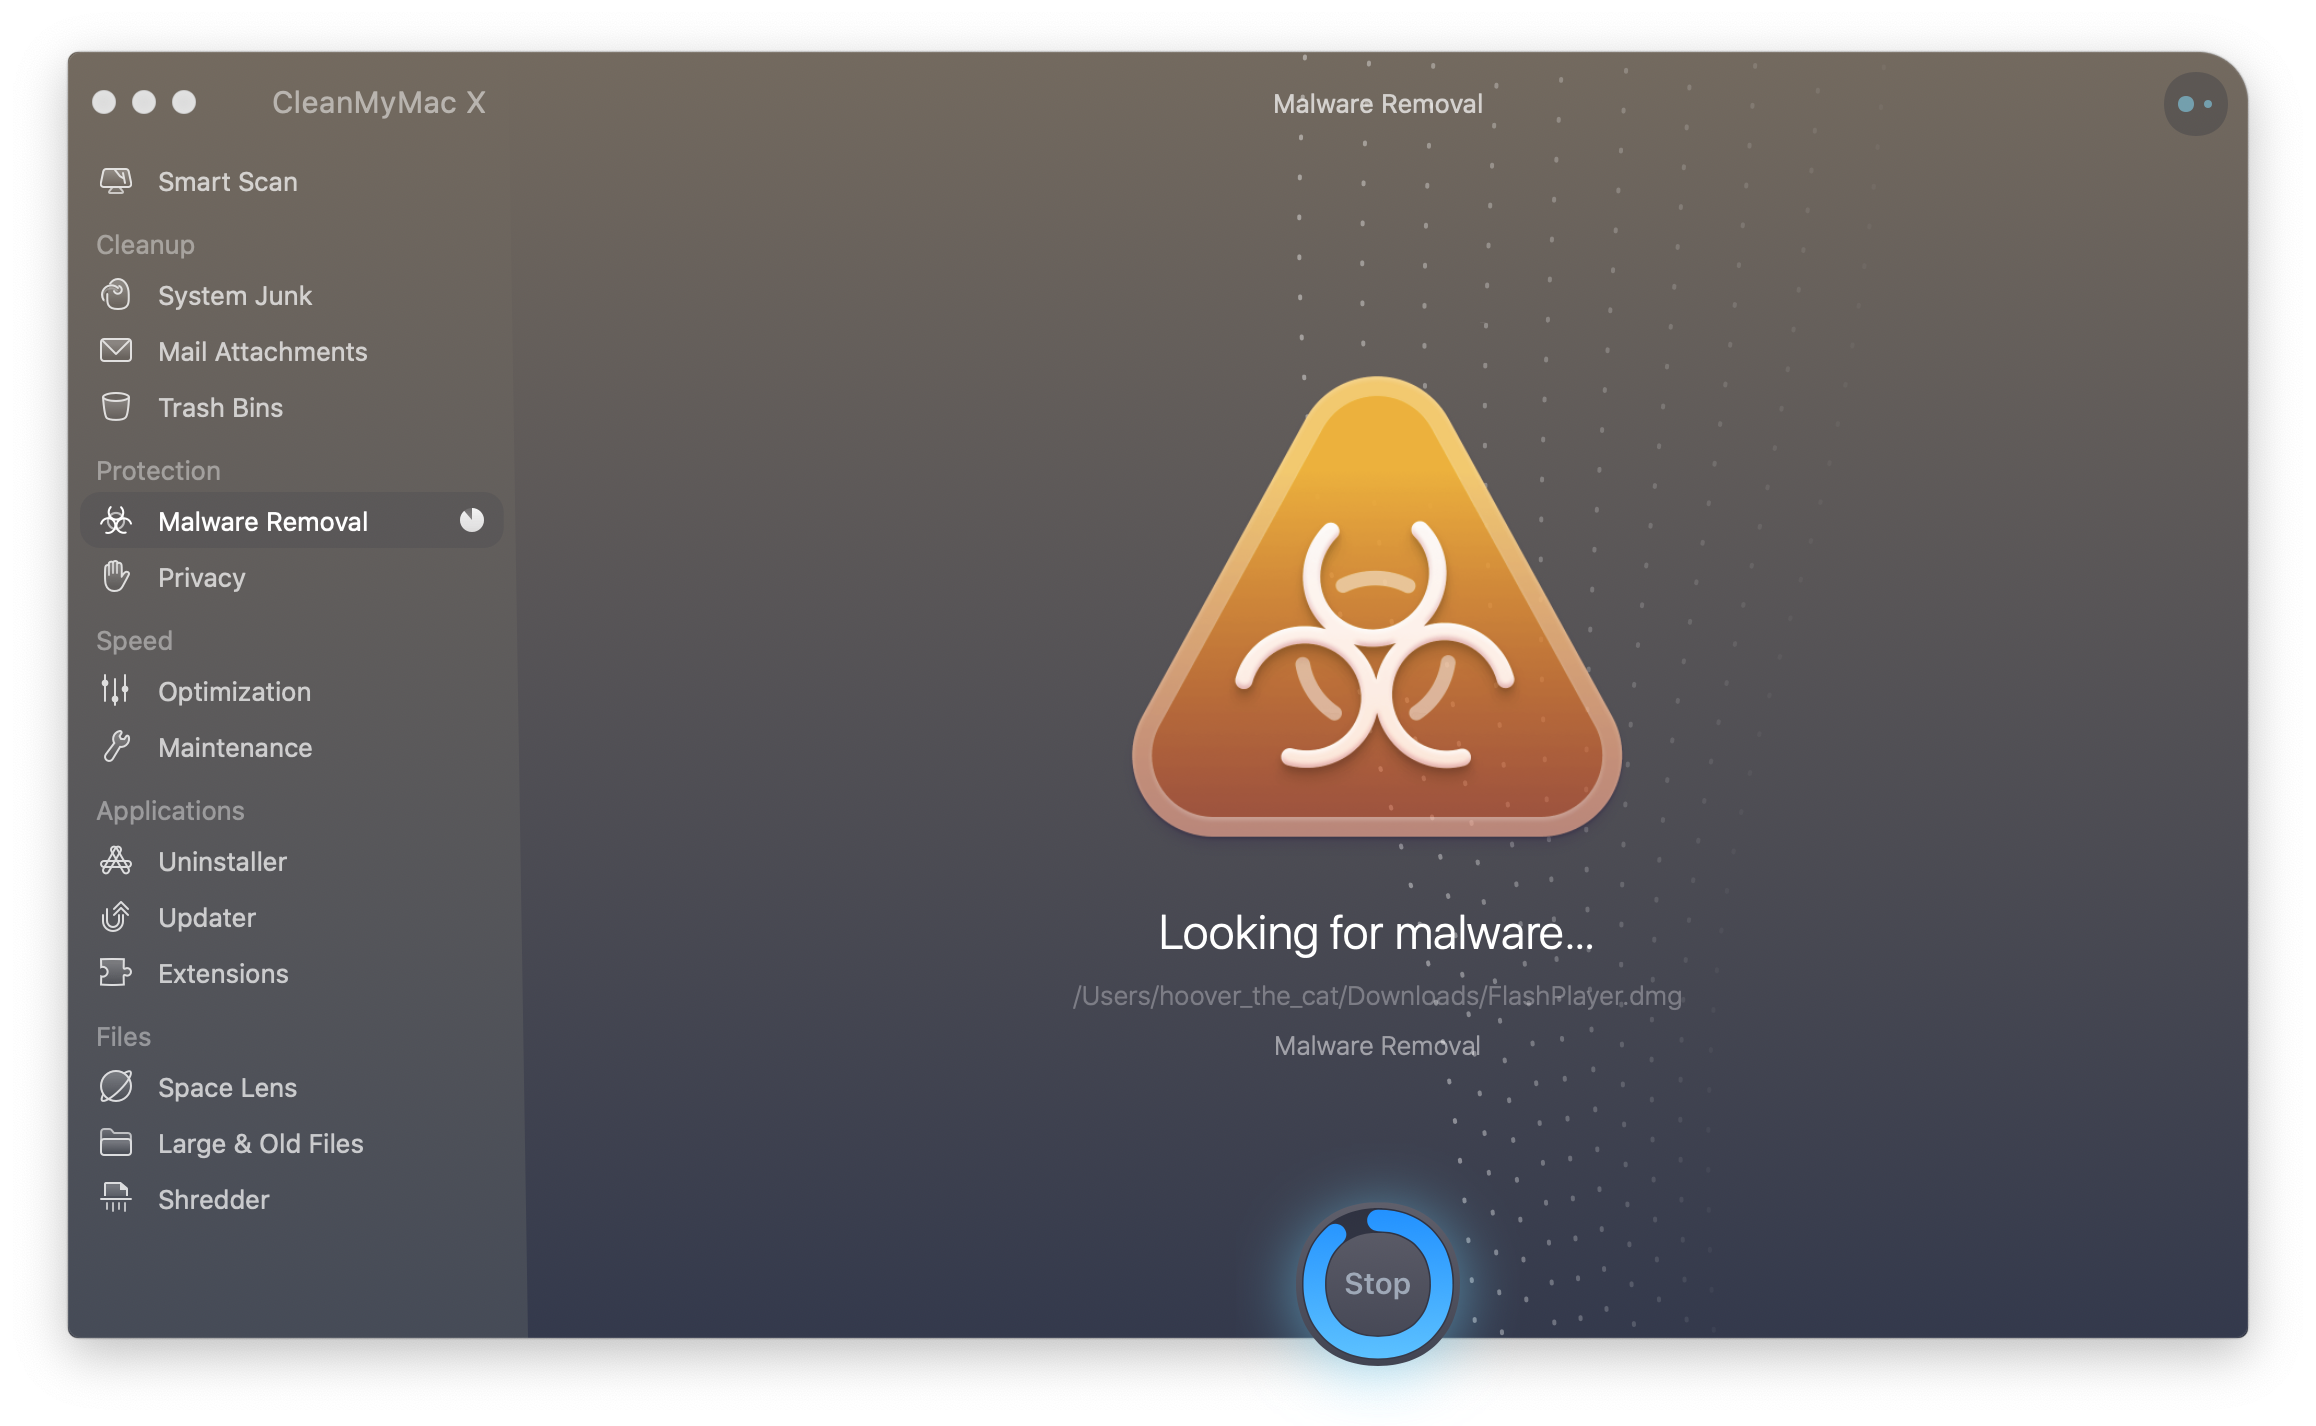This screenshot has width=2316, height=1426.
Task: Click the Extensions puzzle icon
Action: pos(116,973)
